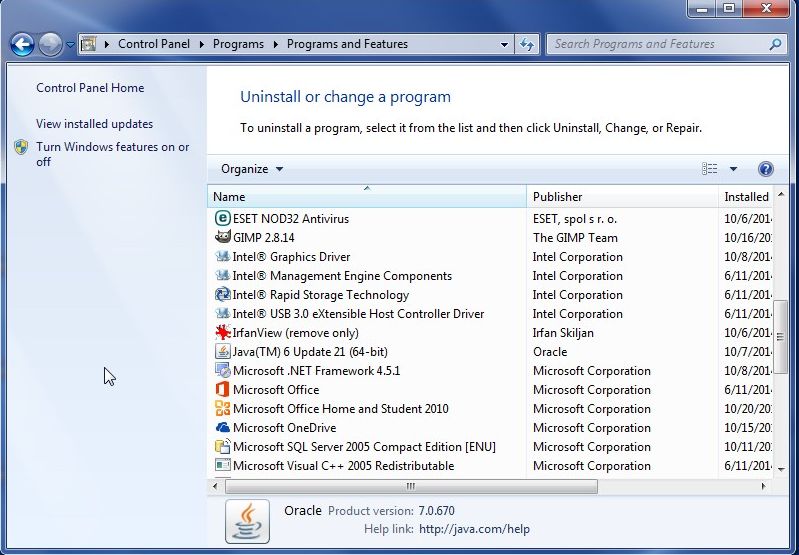Sort the list by the Publisher column
The width and height of the screenshot is (799, 555).
622,197
